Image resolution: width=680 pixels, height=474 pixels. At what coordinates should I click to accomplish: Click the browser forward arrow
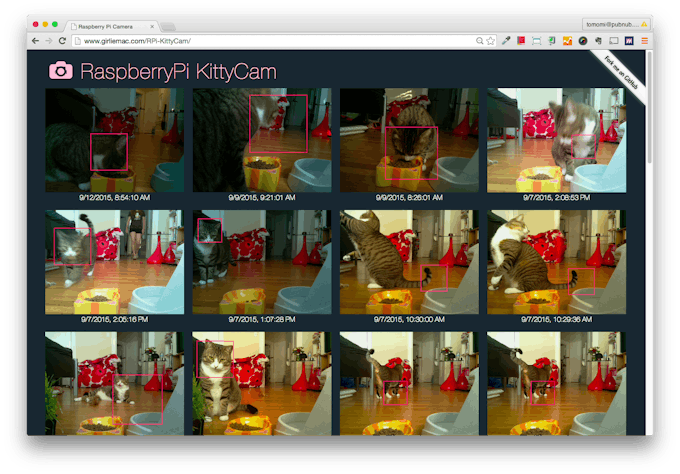point(49,41)
